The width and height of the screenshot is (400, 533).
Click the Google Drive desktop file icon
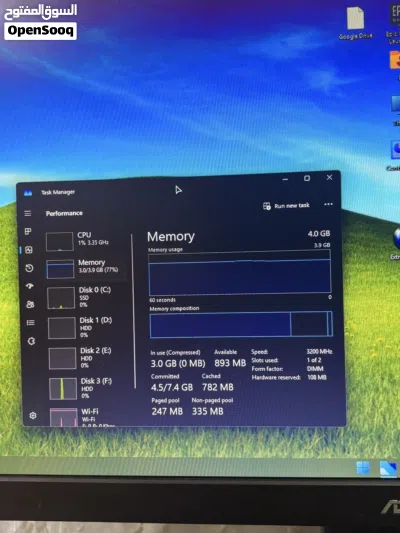click(x=355, y=22)
